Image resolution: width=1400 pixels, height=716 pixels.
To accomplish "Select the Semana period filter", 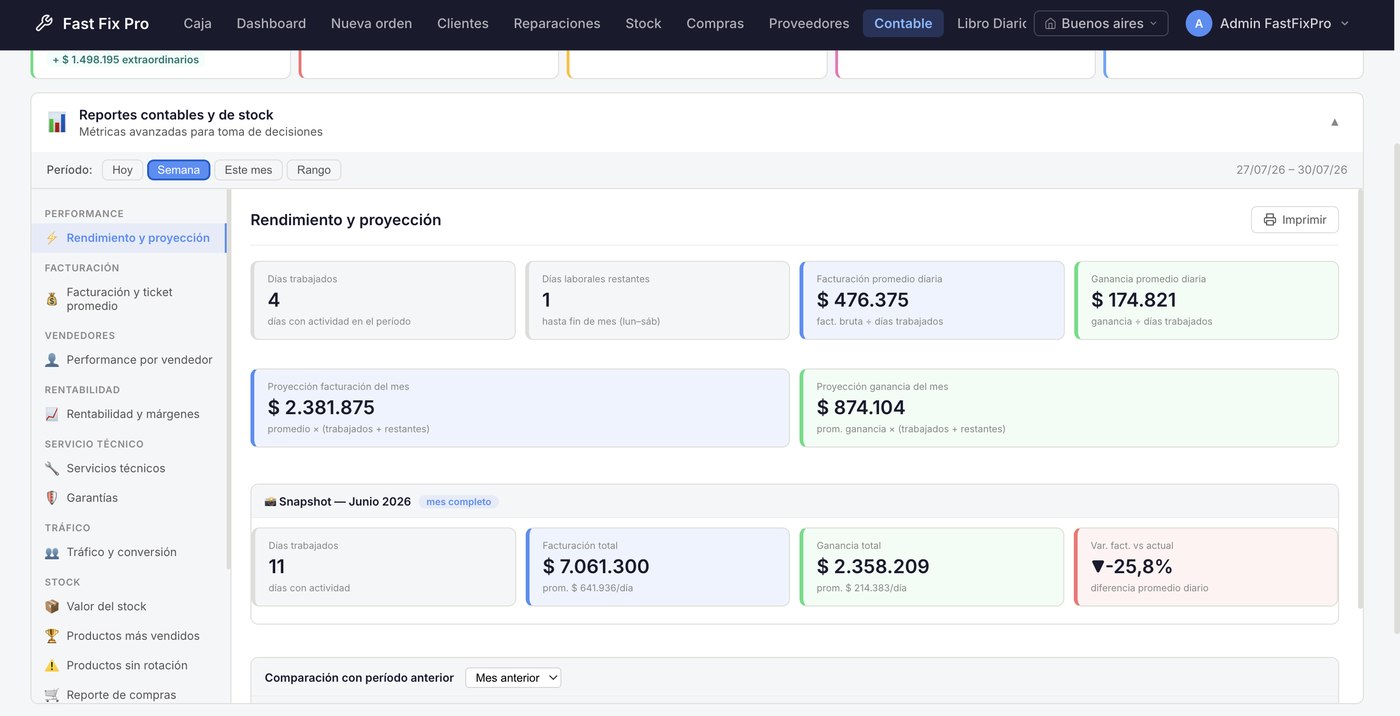I will tap(179, 170).
